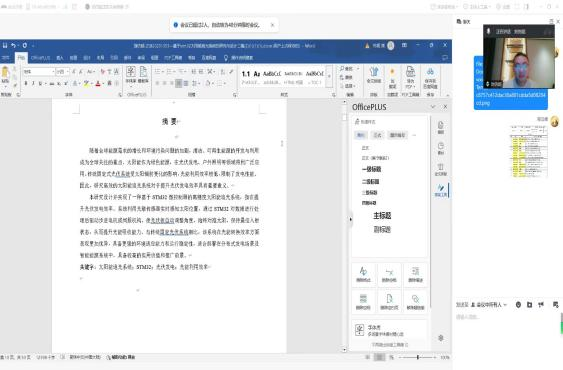Click the Bold button in the ribbon
The image size is (563, 370).
tap(25, 83)
